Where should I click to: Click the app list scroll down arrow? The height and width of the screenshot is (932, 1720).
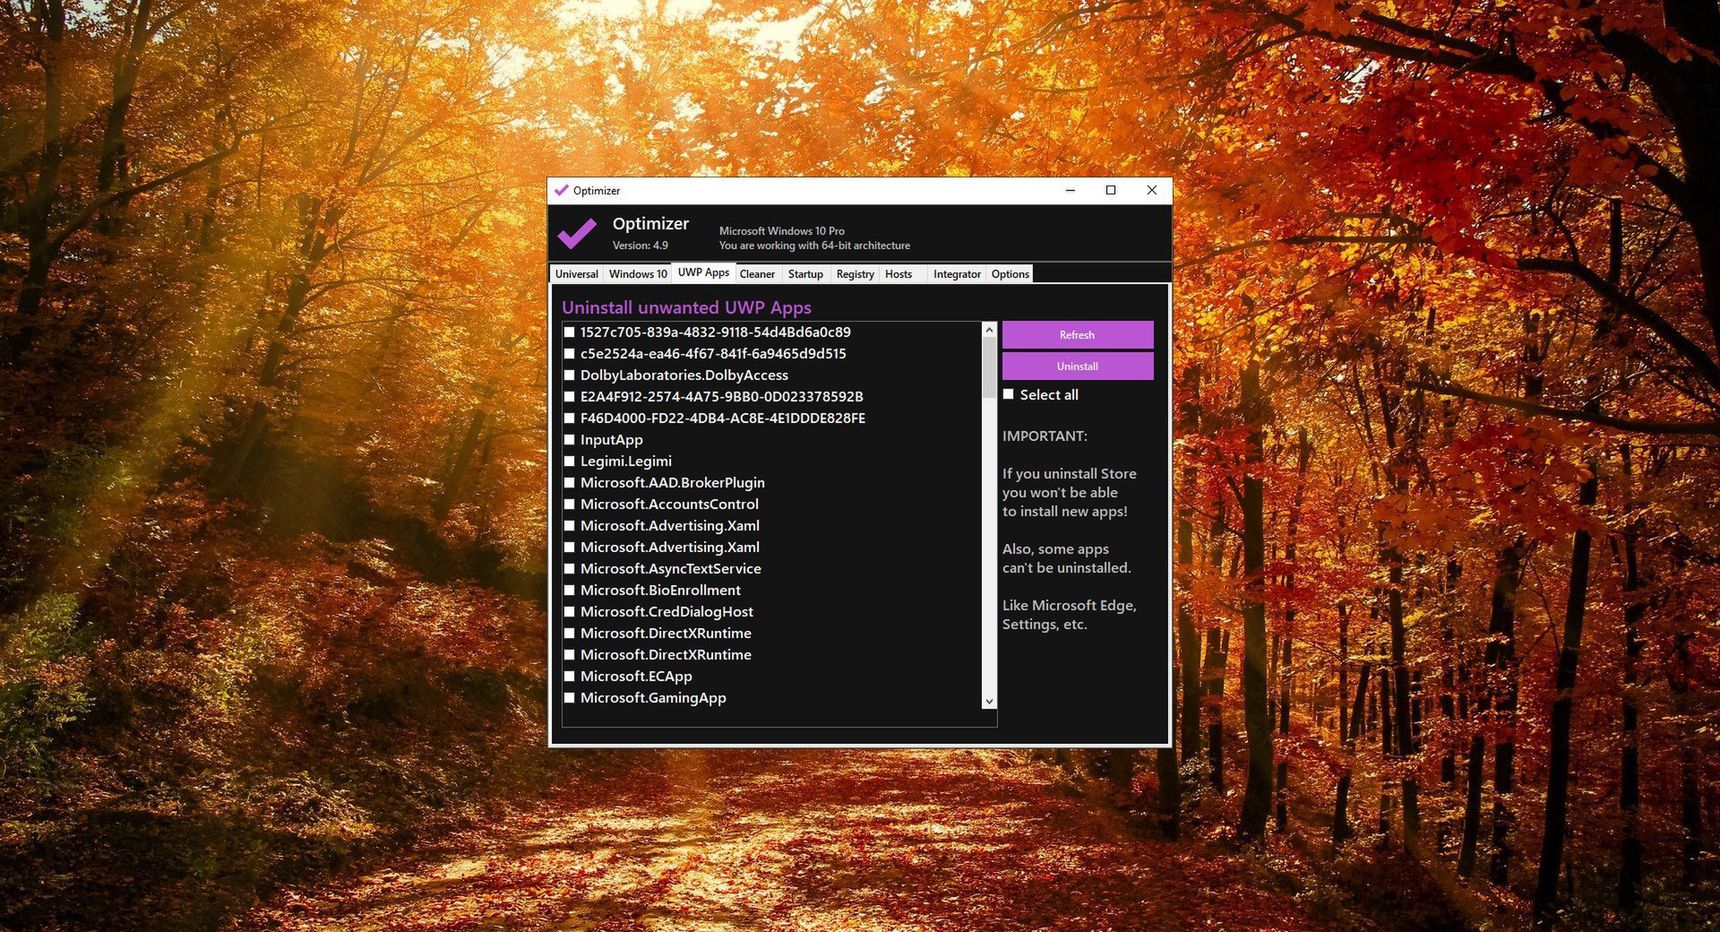989,701
